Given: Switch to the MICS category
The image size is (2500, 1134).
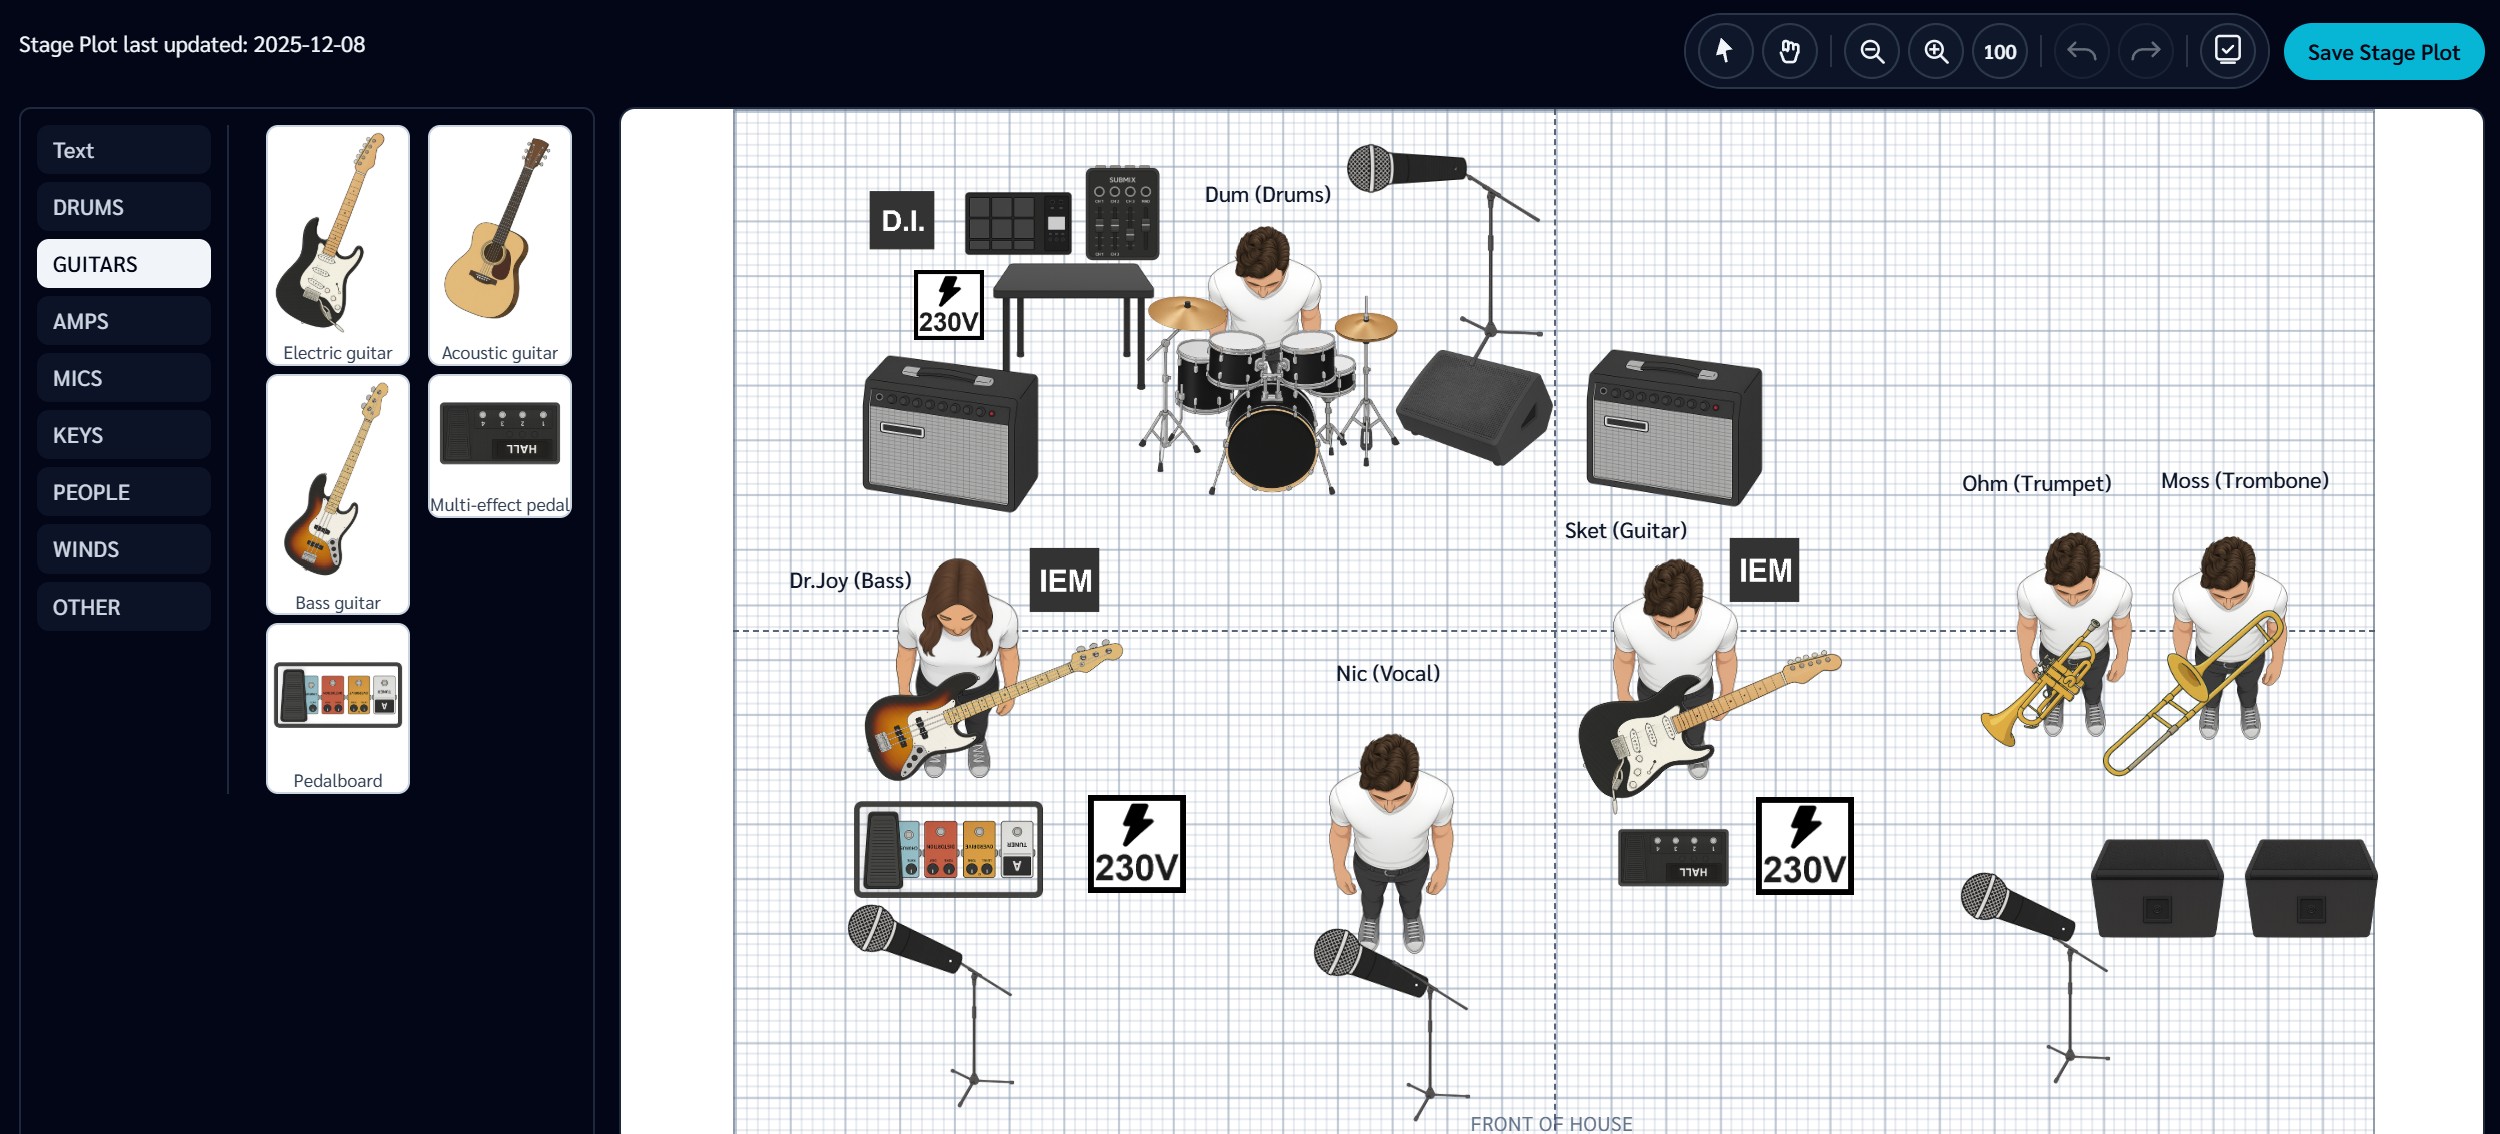Looking at the screenshot, I should (123, 377).
